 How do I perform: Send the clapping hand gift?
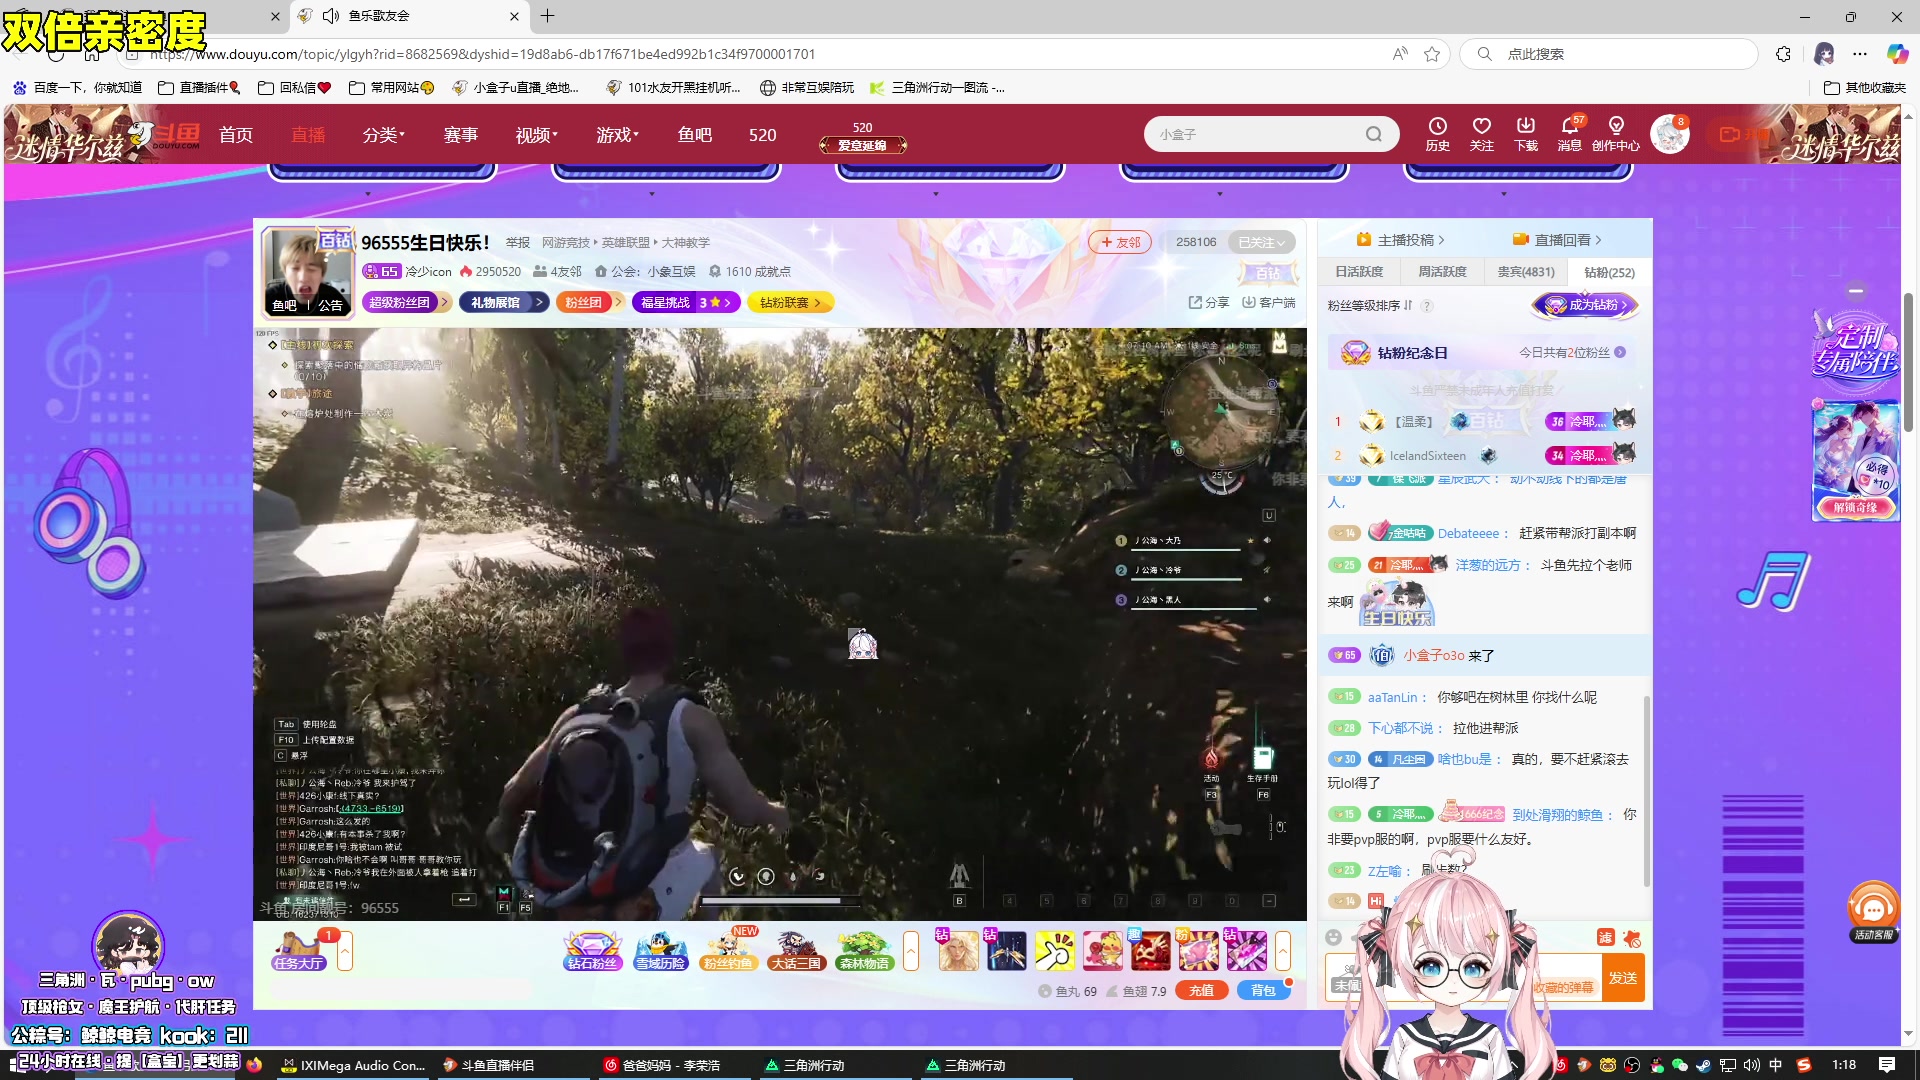point(1054,951)
